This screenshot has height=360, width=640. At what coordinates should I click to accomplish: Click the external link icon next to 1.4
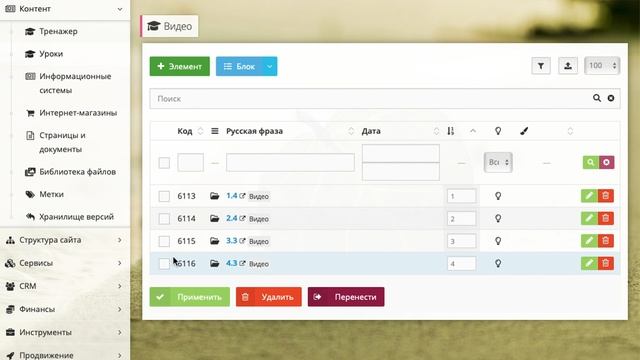[242, 196]
